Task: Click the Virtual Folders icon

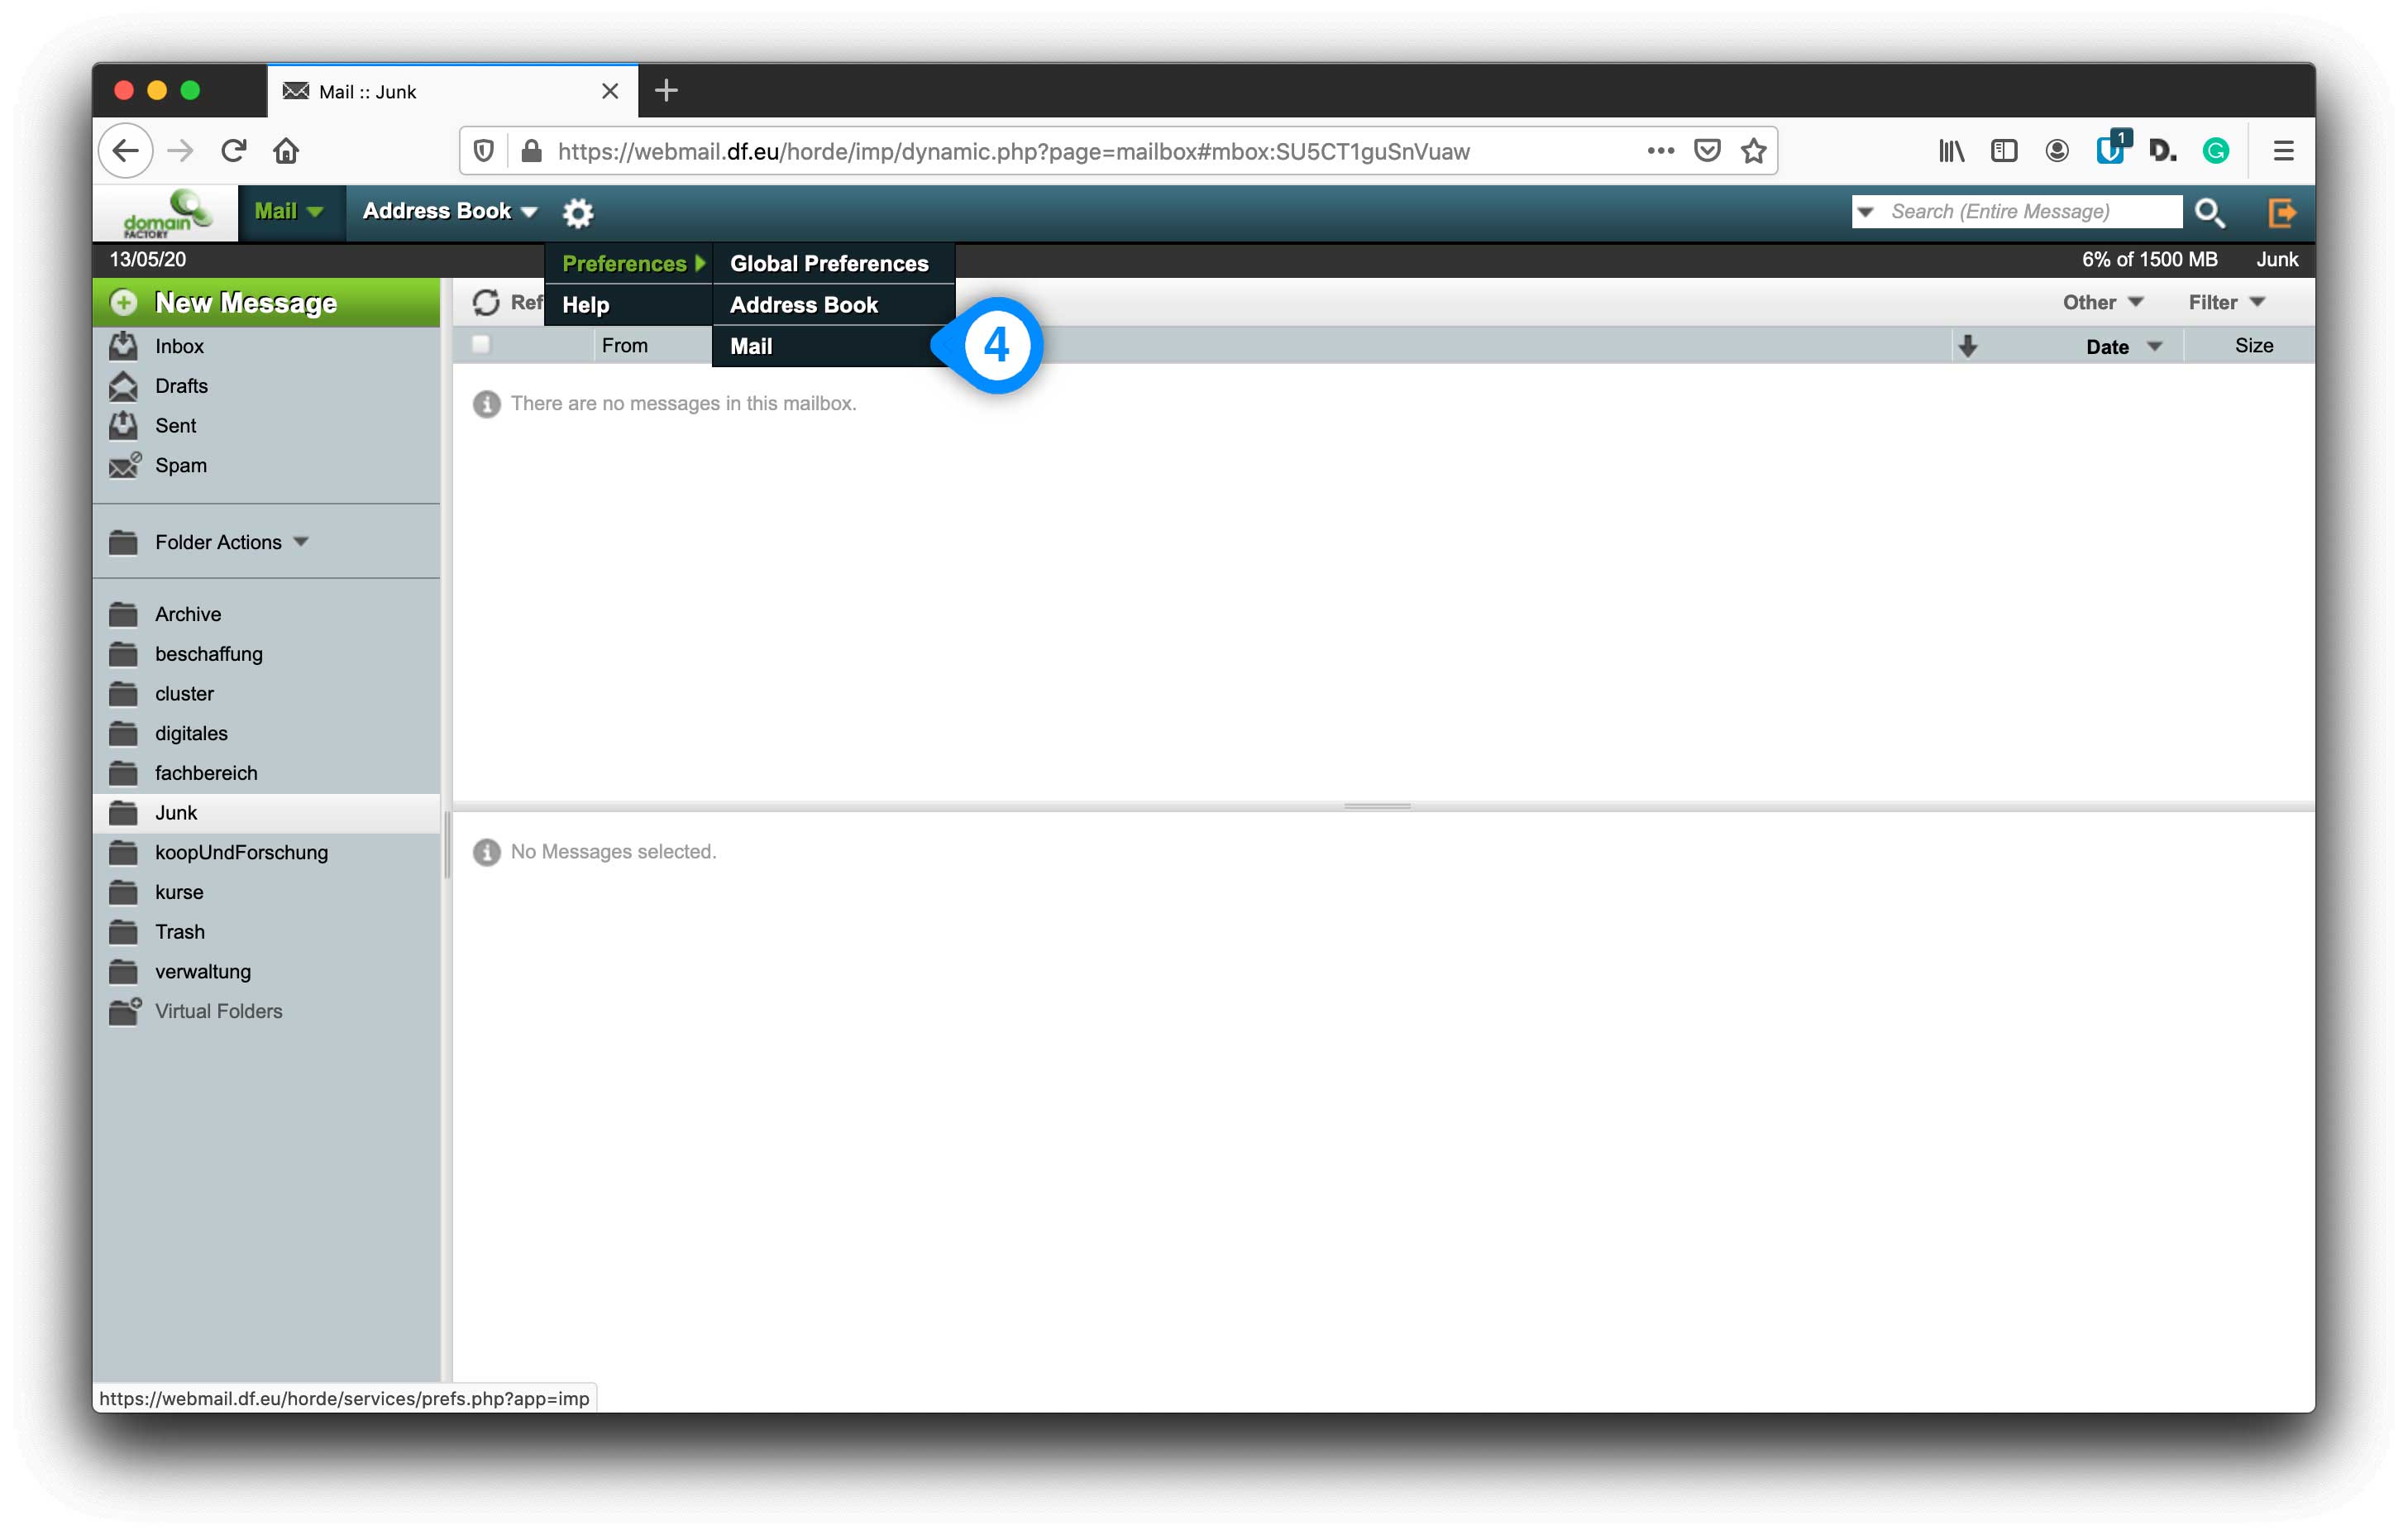Action: point(125,1011)
